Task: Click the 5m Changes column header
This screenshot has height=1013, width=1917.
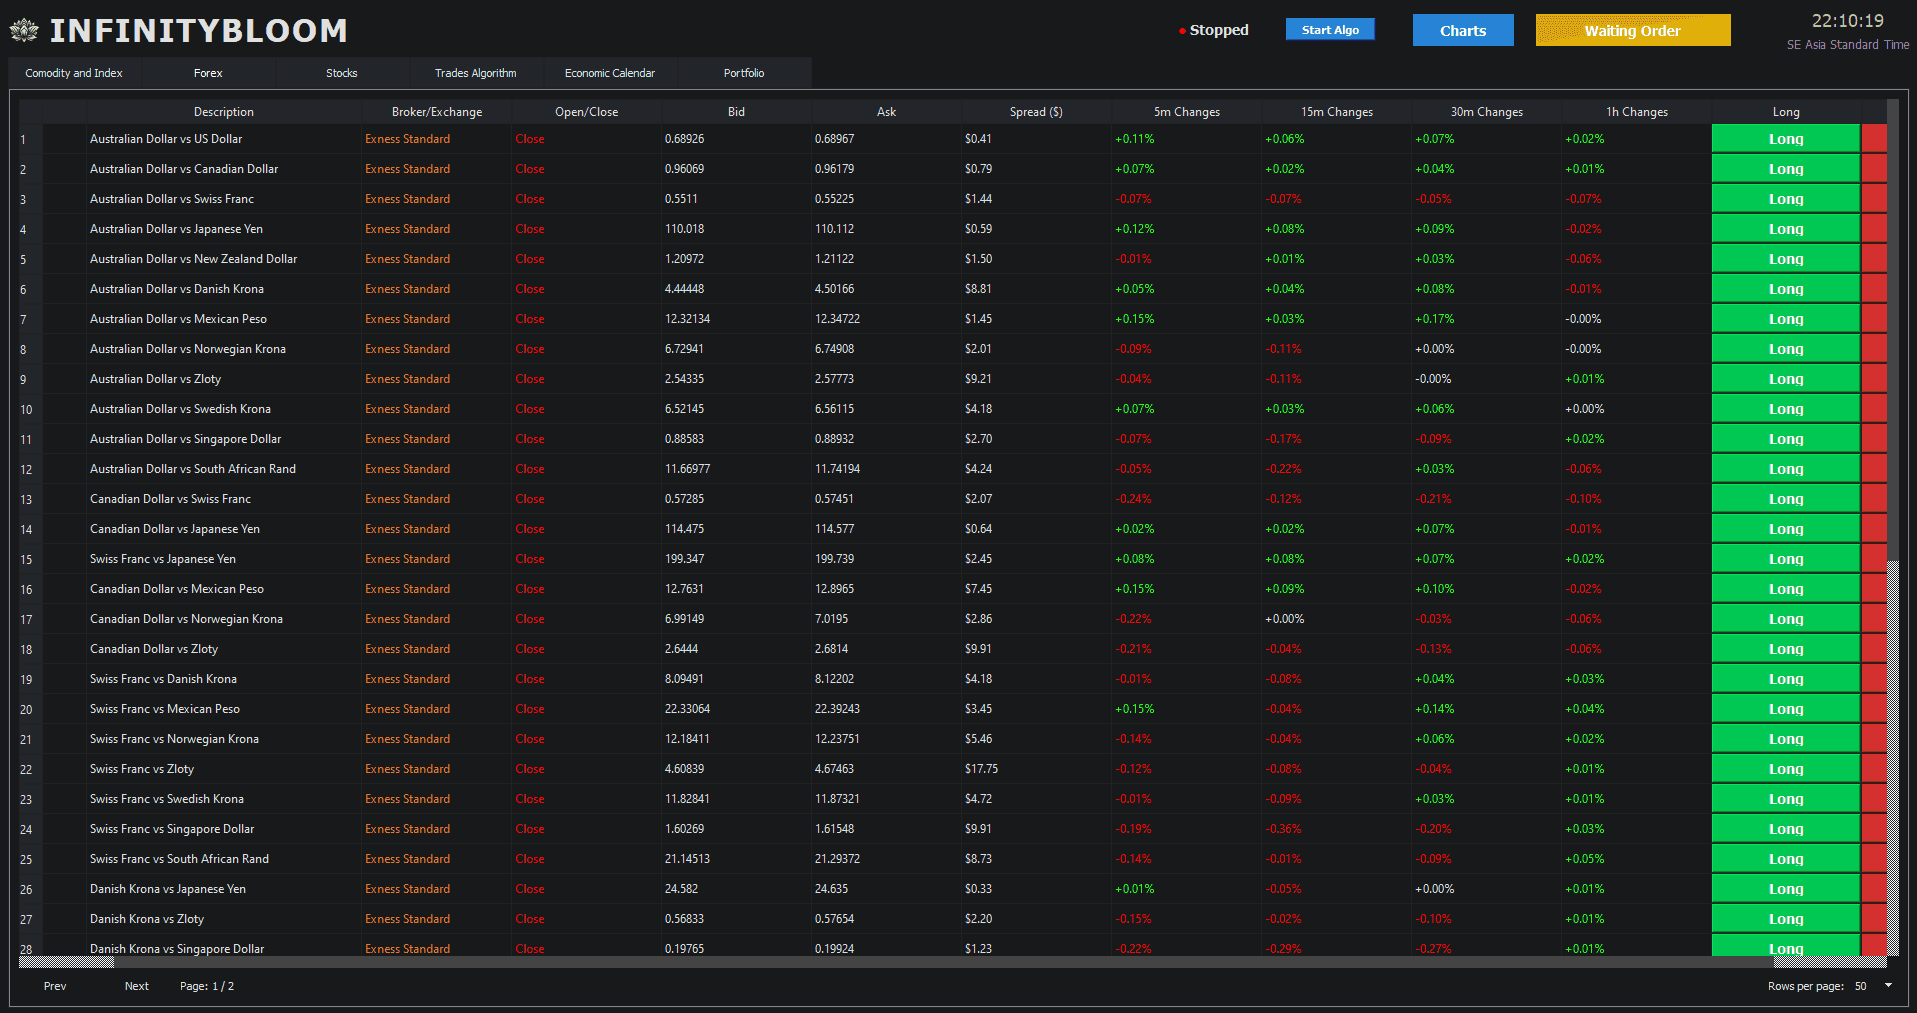Action: coord(1186,112)
